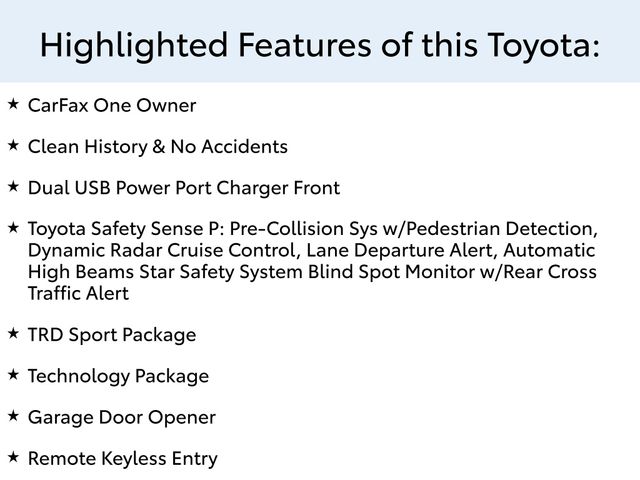Click the Garage Door Opener item
Image resolution: width=640 pixels, height=480 pixels.
point(122,418)
